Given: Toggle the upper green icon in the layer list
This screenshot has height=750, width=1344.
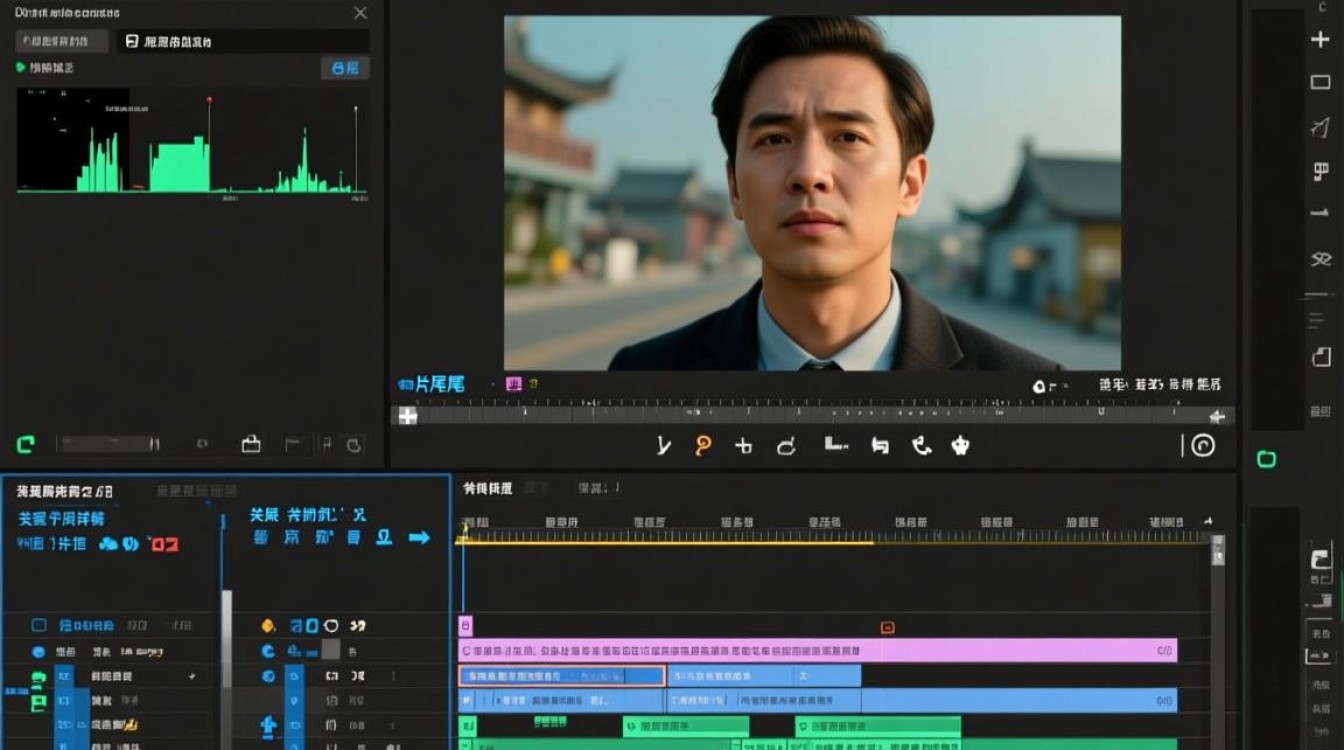Looking at the screenshot, I should click(x=39, y=679).
